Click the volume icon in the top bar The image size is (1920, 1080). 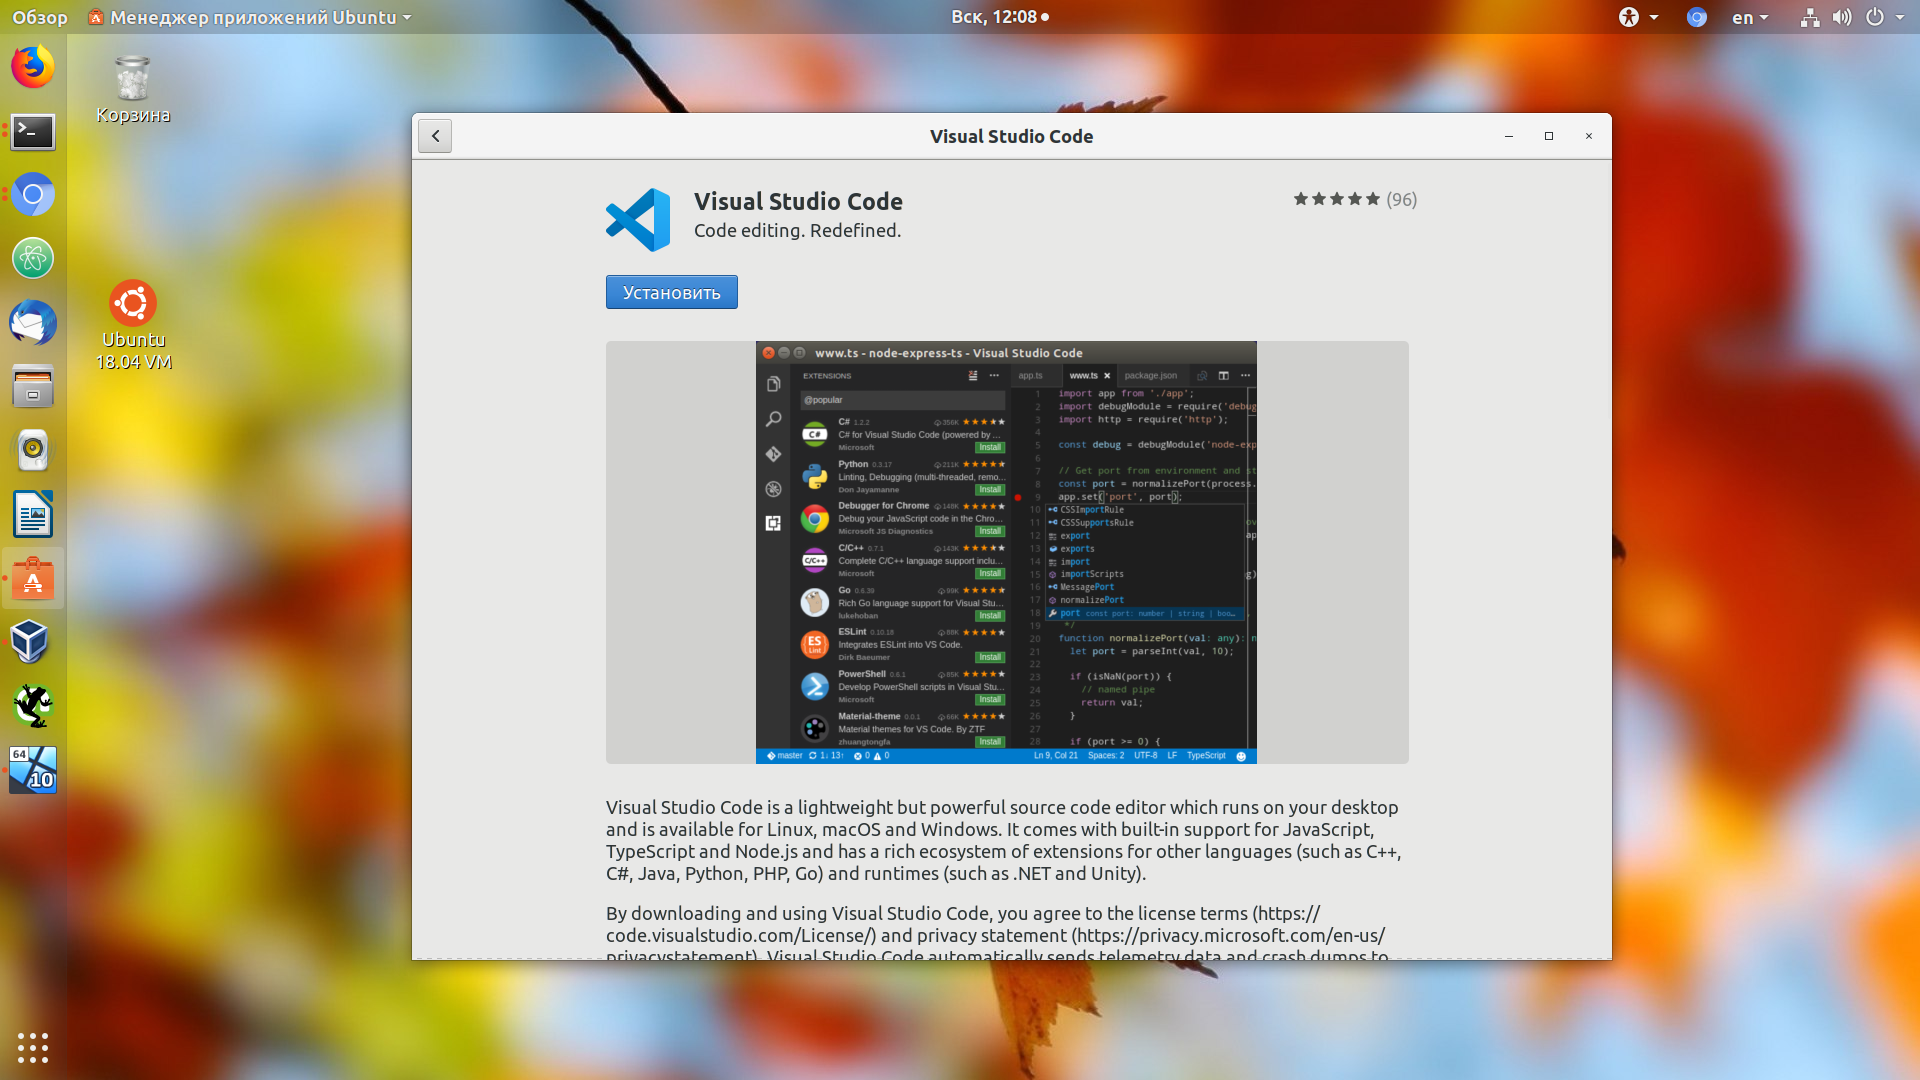(1842, 17)
